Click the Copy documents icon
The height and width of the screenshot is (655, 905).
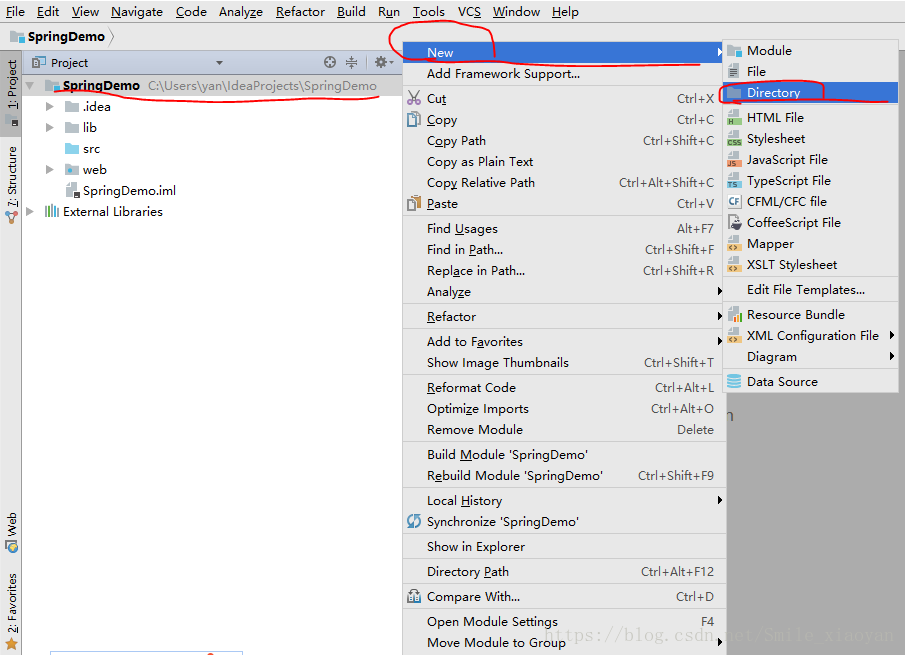click(414, 119)
